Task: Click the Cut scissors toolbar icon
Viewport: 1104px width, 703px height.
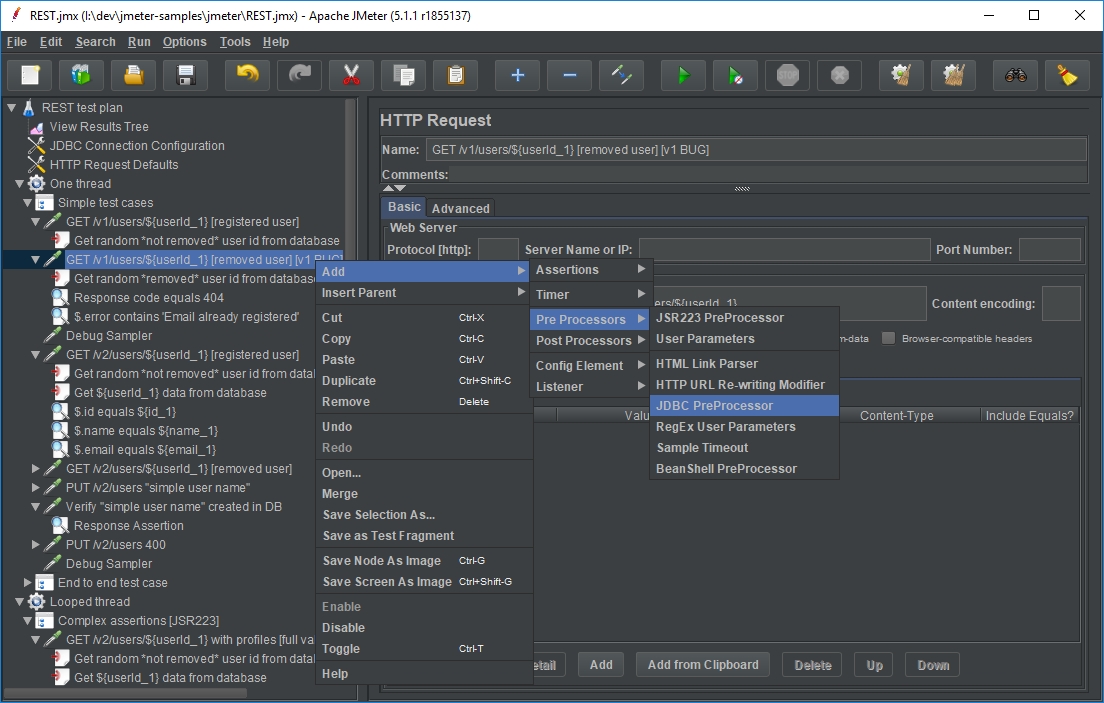Action: pos(351,75)
